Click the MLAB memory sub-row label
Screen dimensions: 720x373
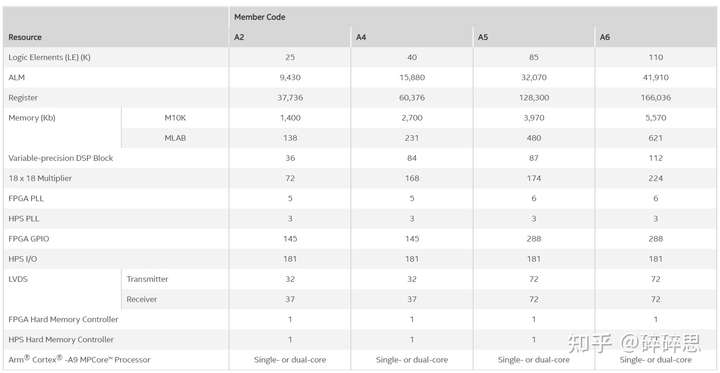175,138
